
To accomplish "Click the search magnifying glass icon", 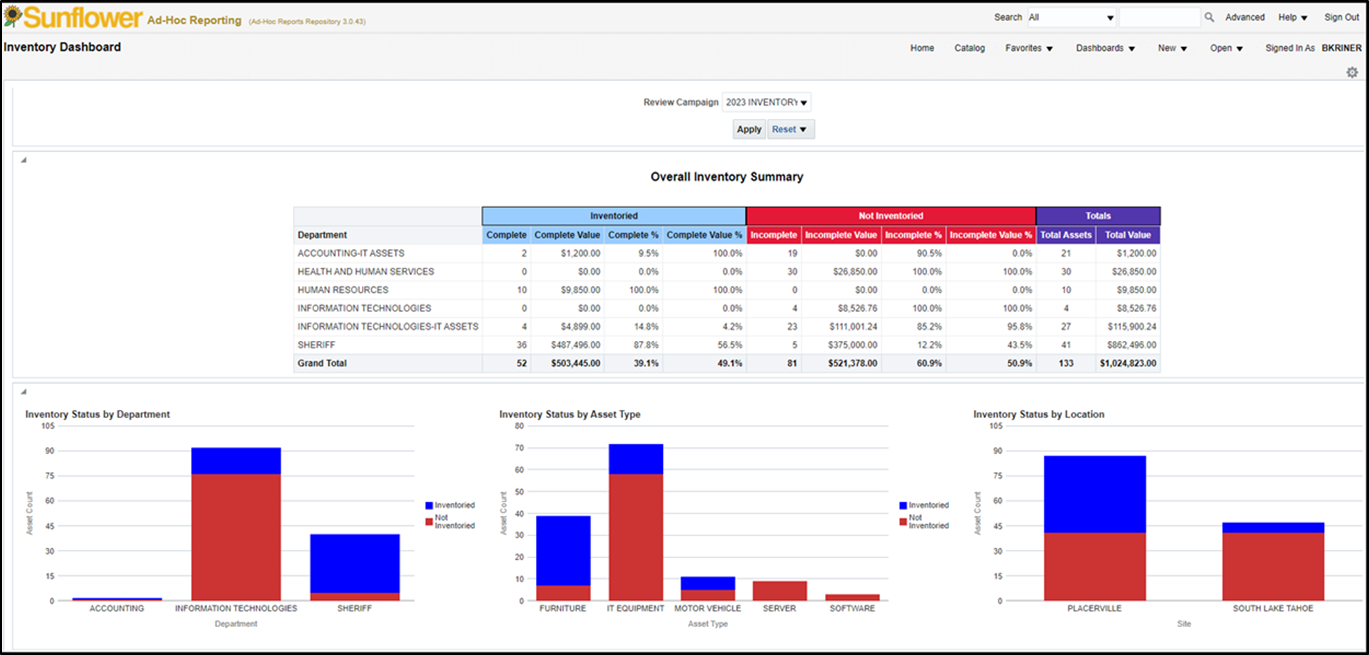I will coord(1209,17).
